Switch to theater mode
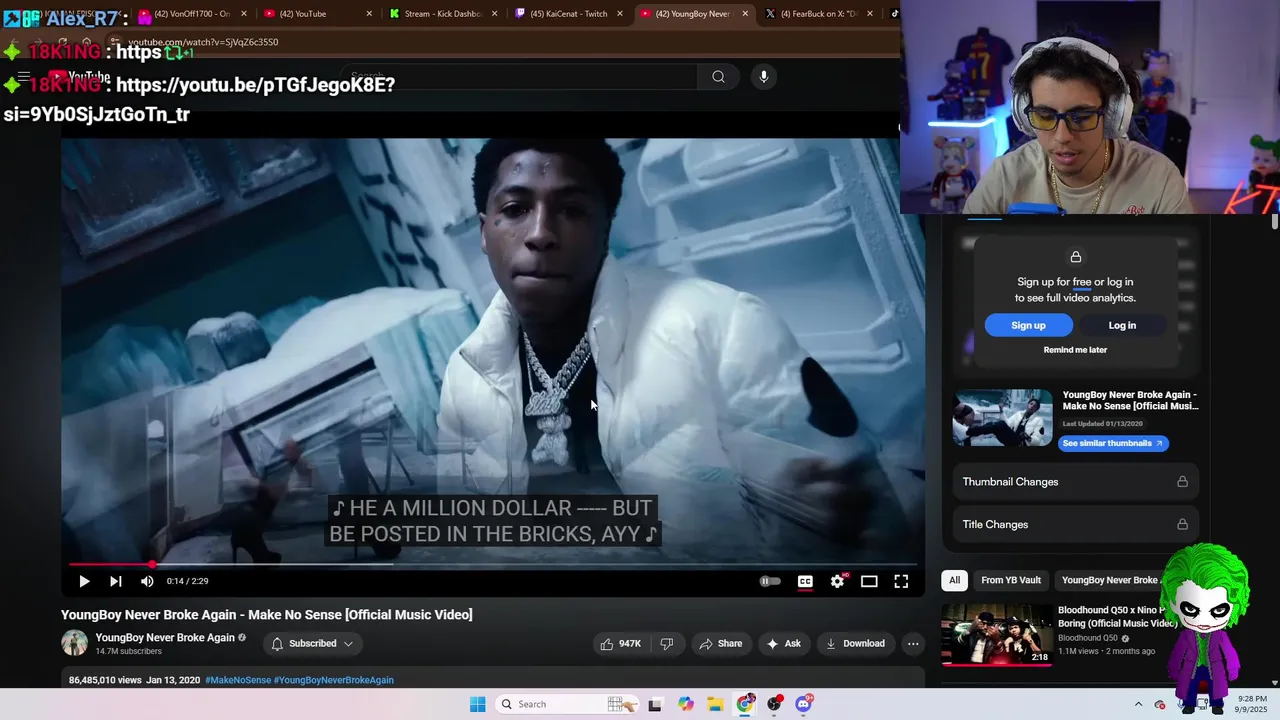The height and width of the screenshot is (720, 1280). point(869,581)
